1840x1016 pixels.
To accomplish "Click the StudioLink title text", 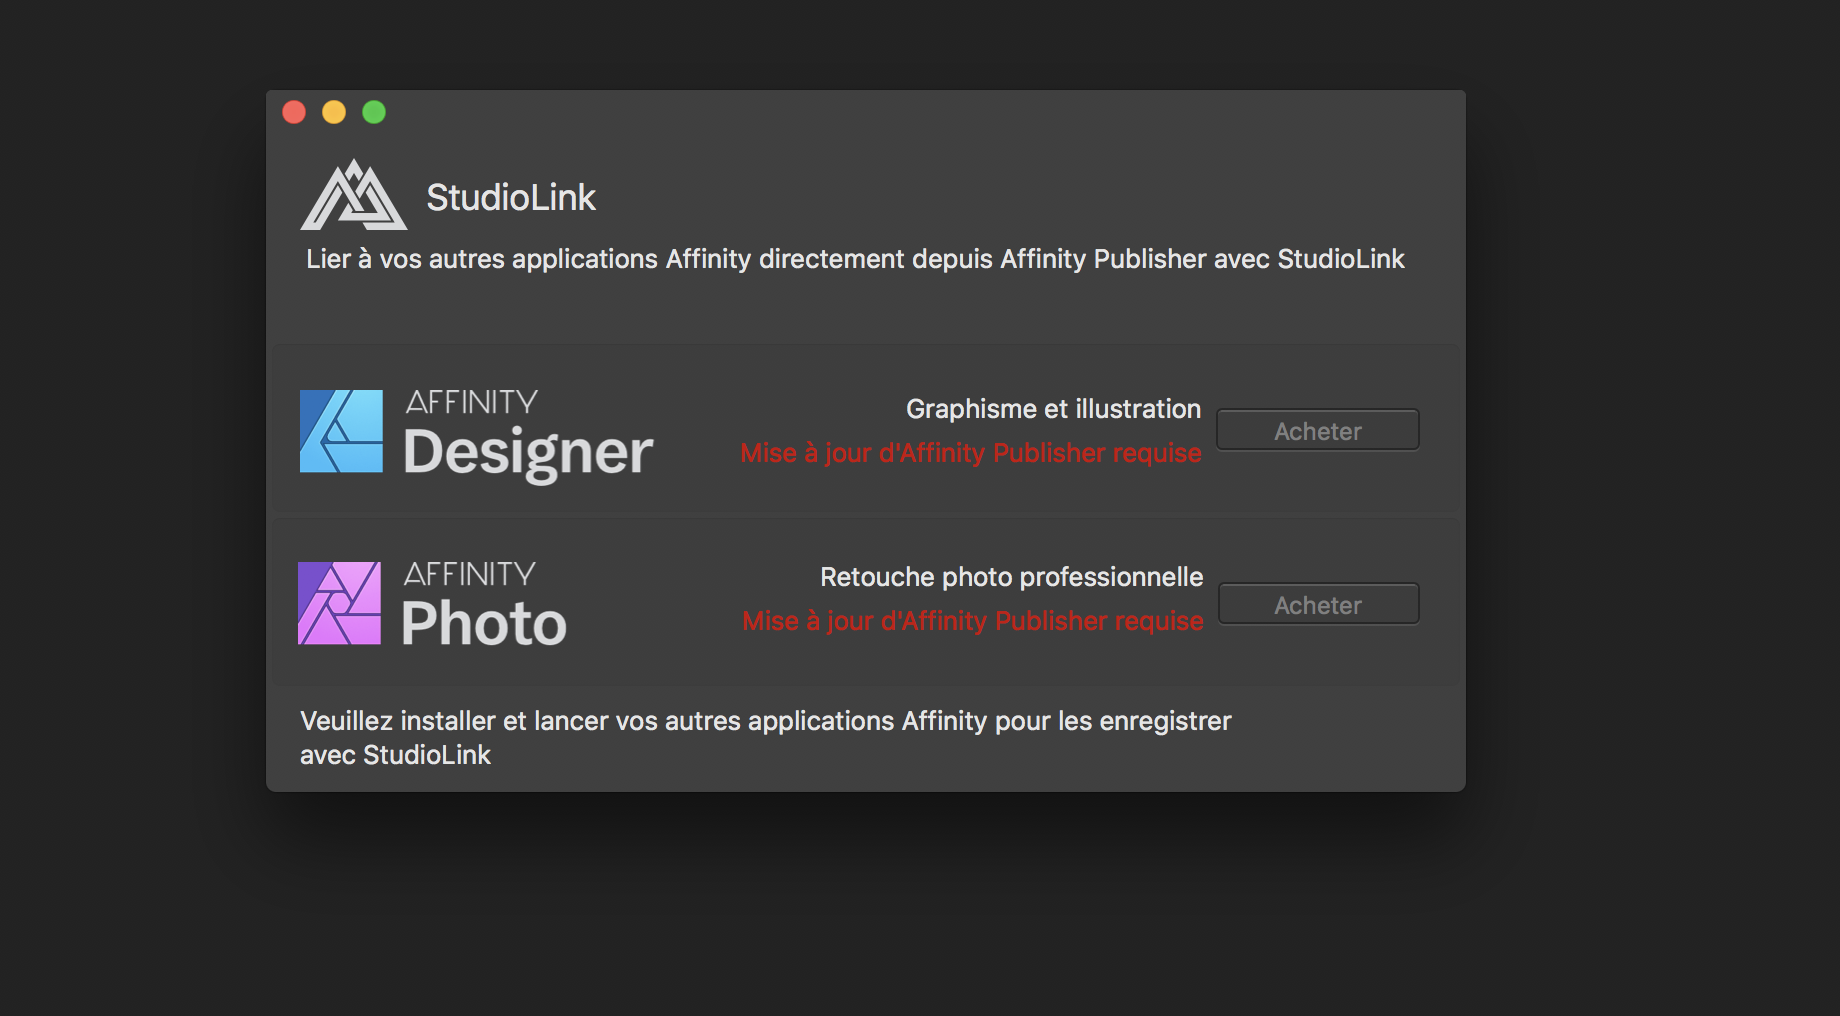I will tap(511, 197).
